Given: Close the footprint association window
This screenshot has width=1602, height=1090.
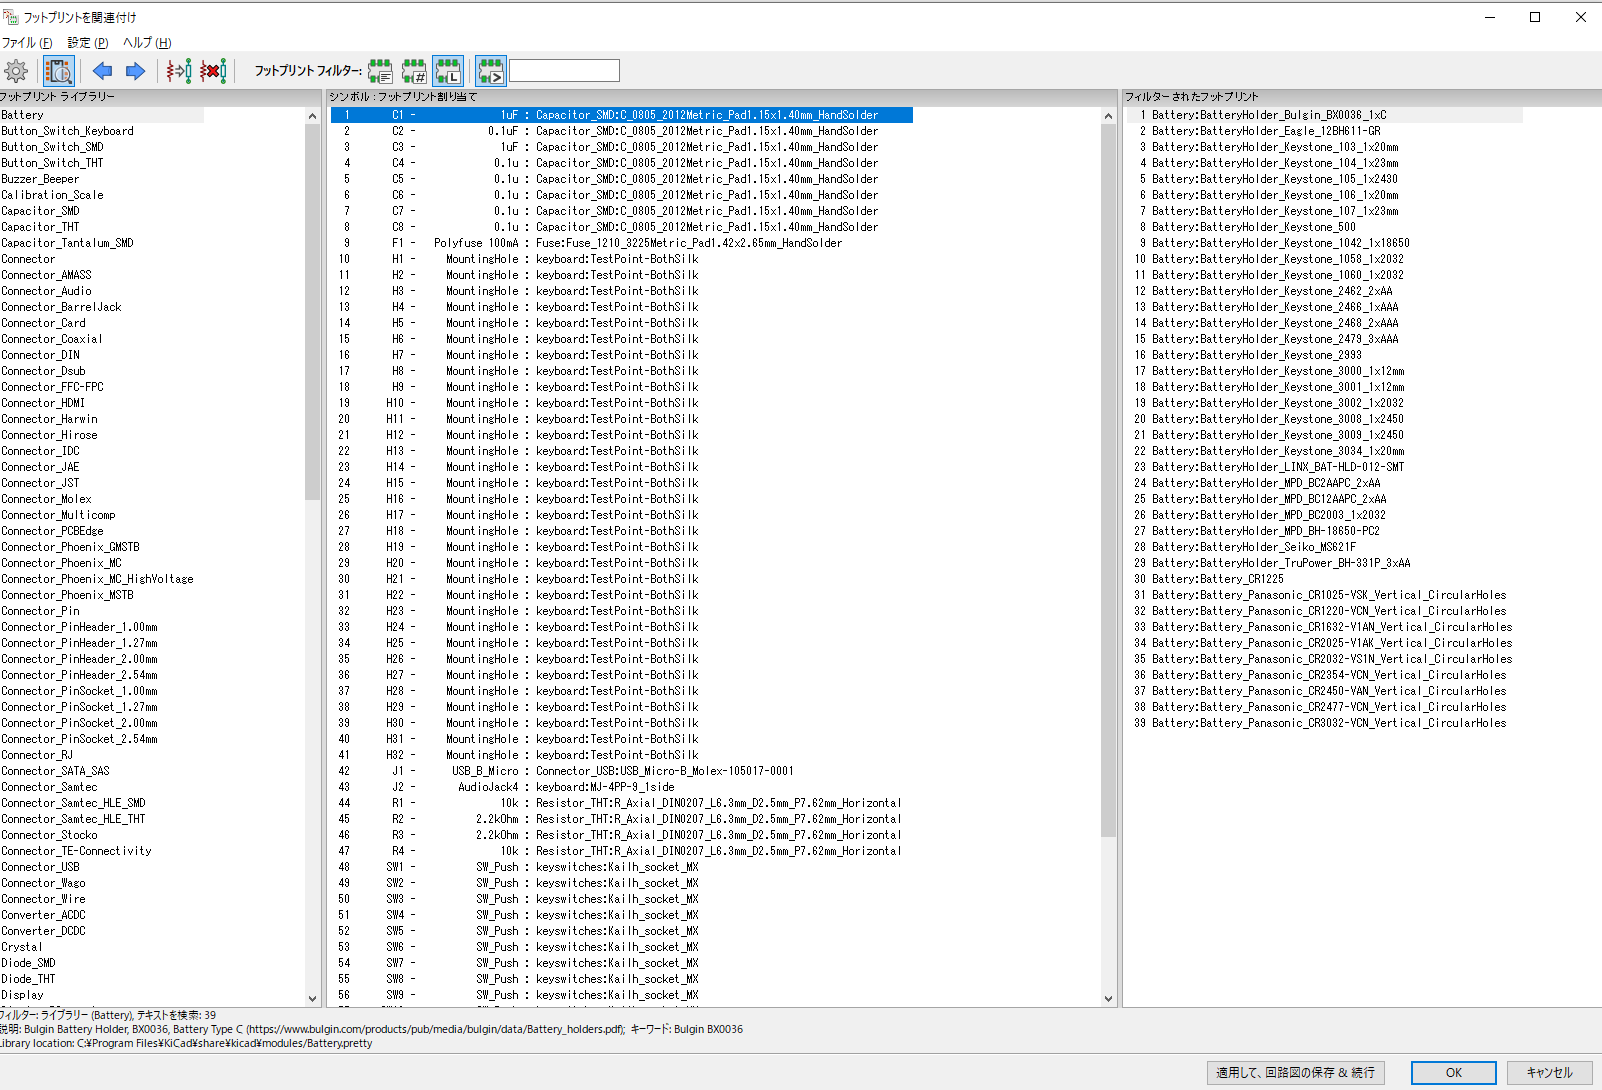Looking at the screenshot, I should tap(1580, 17).
